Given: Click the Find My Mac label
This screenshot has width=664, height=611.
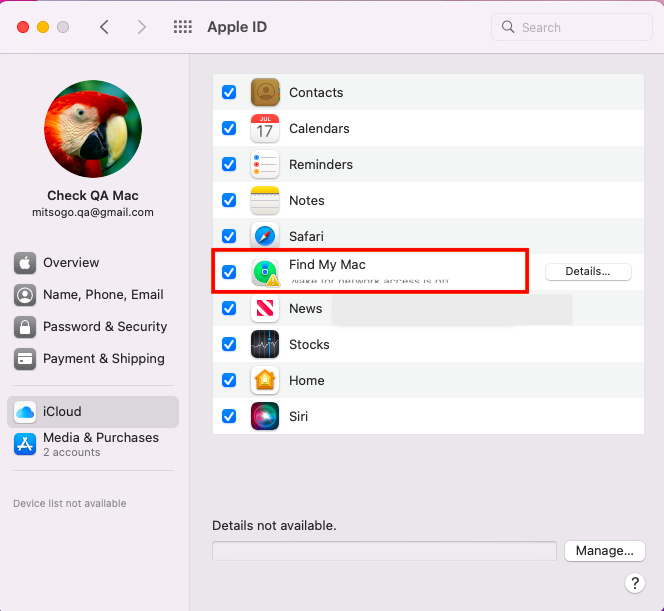Looking at the screenshot, I should 327,265.
